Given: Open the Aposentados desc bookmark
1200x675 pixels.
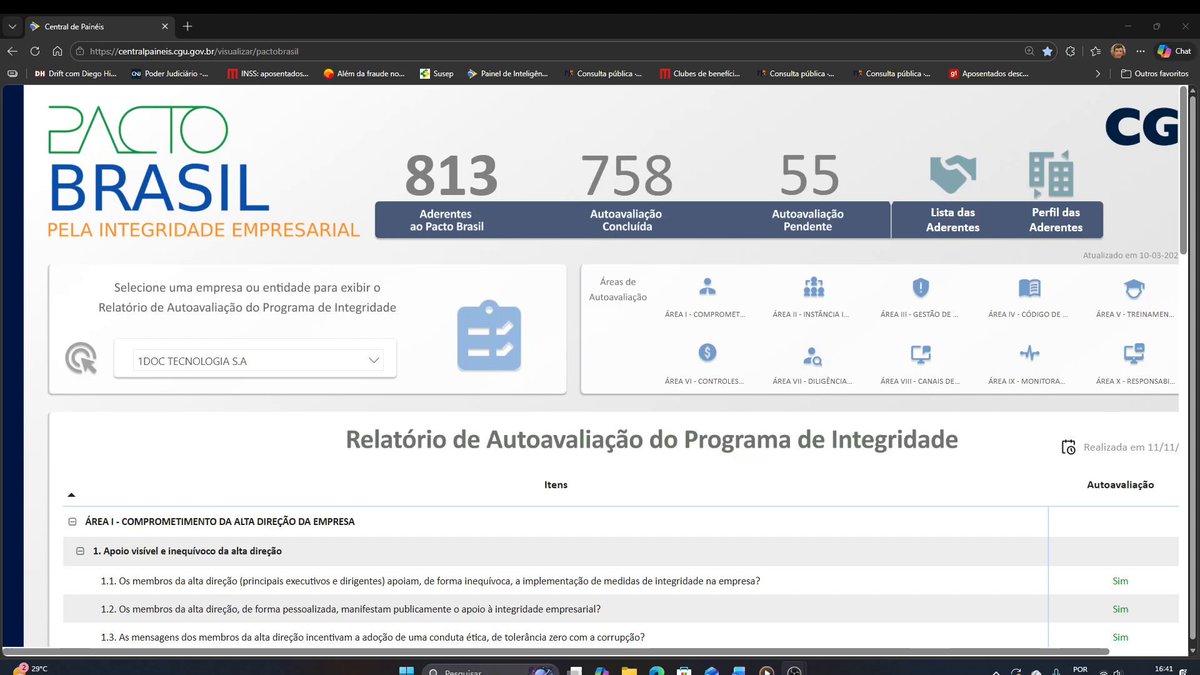Looking at the screenshot, I should tap(989, 73).
